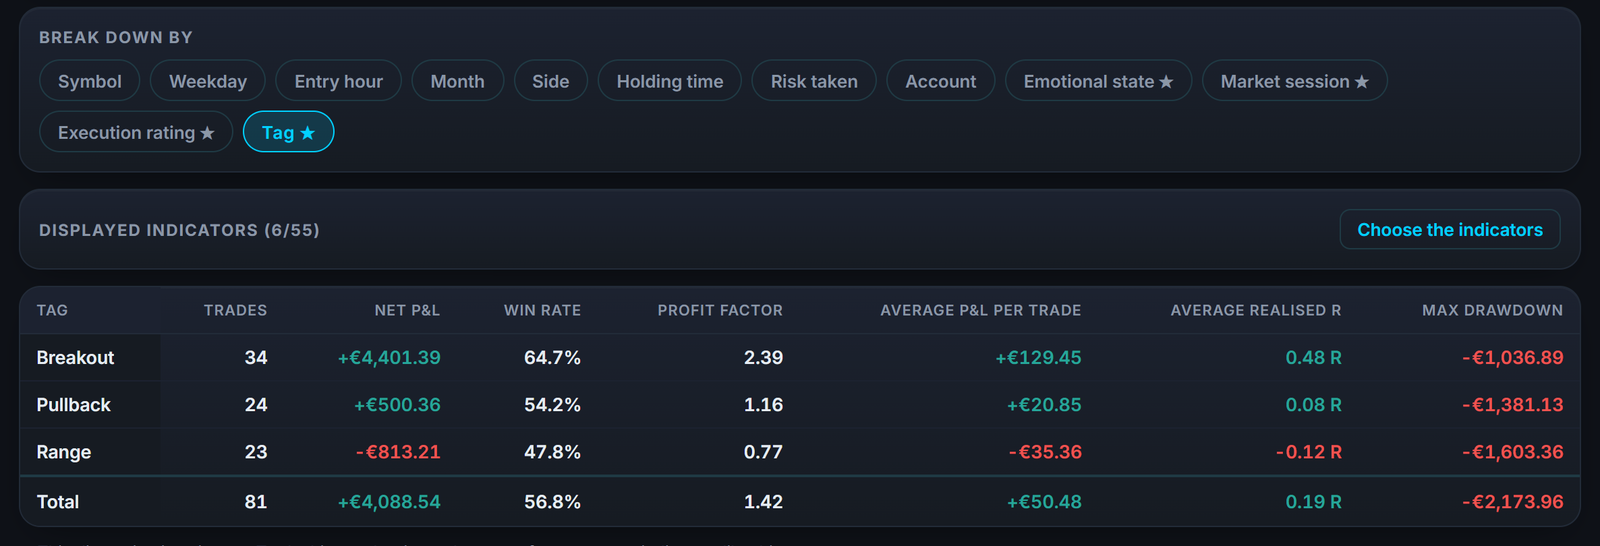
Task: Click the -€1,036.89 drawdown value
Action: coord(1513,357)
